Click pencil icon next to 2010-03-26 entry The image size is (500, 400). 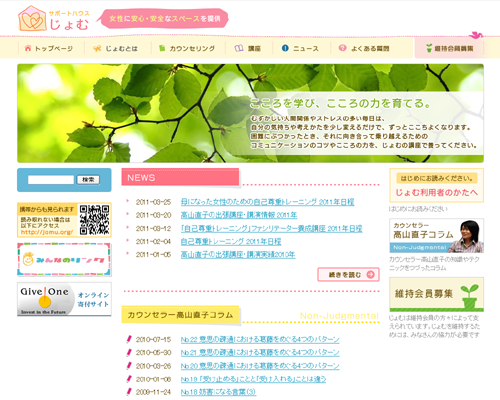129,366
